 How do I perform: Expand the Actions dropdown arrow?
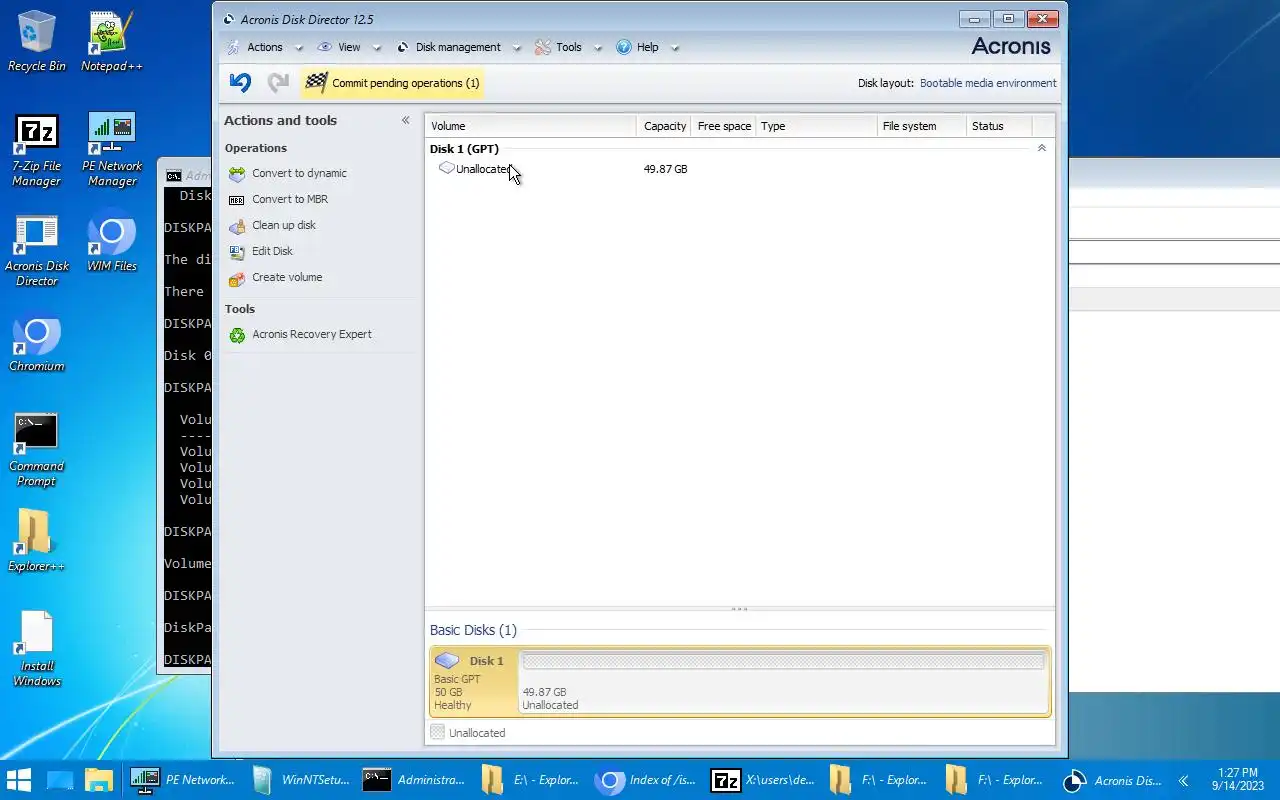[x=298, y=48]
